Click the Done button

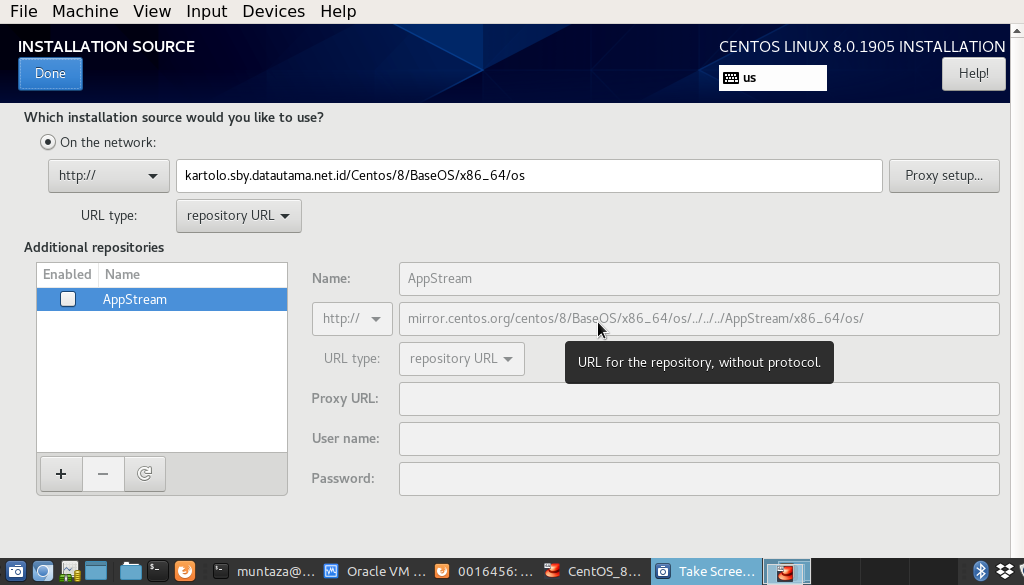(x=50, y=73)
